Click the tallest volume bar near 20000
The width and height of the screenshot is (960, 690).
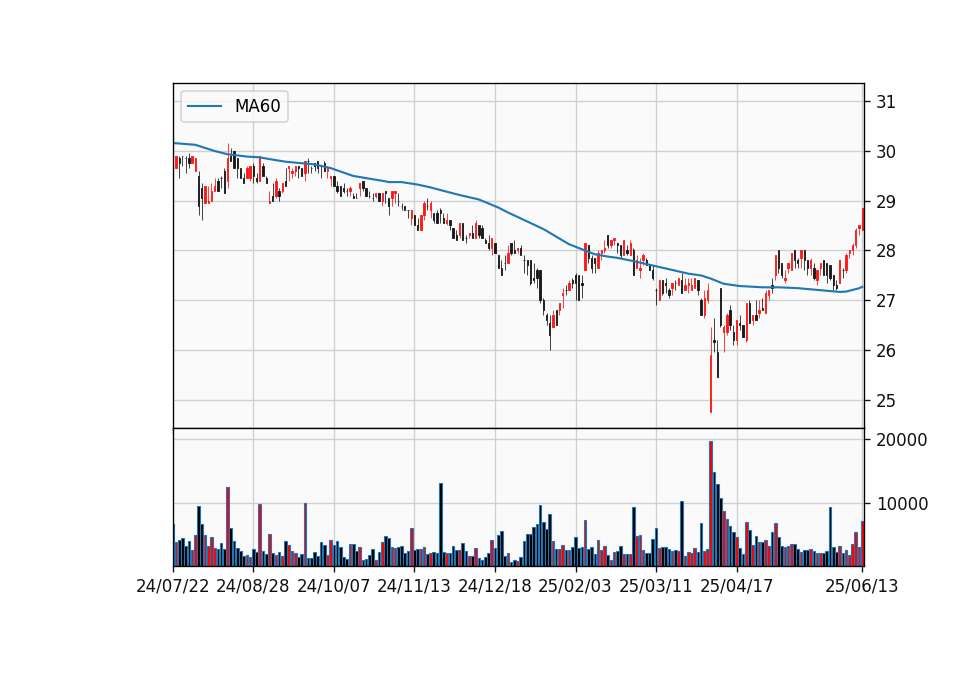tap(711, 503)
